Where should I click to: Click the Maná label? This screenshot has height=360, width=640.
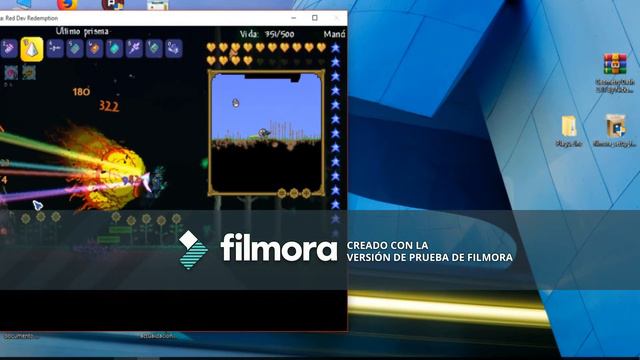point(335,34)
